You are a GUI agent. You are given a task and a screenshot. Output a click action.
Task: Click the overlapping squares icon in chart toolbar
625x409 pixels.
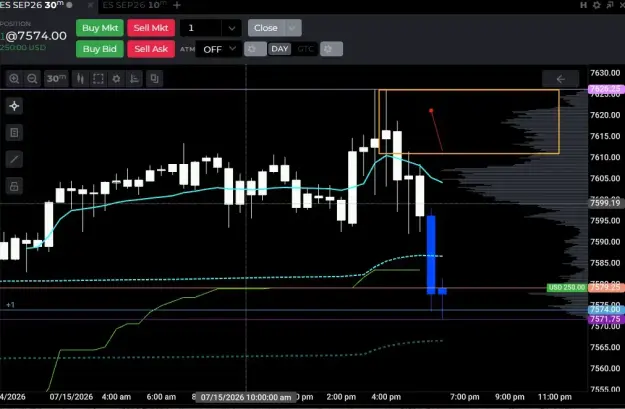[x=154, y=79]
